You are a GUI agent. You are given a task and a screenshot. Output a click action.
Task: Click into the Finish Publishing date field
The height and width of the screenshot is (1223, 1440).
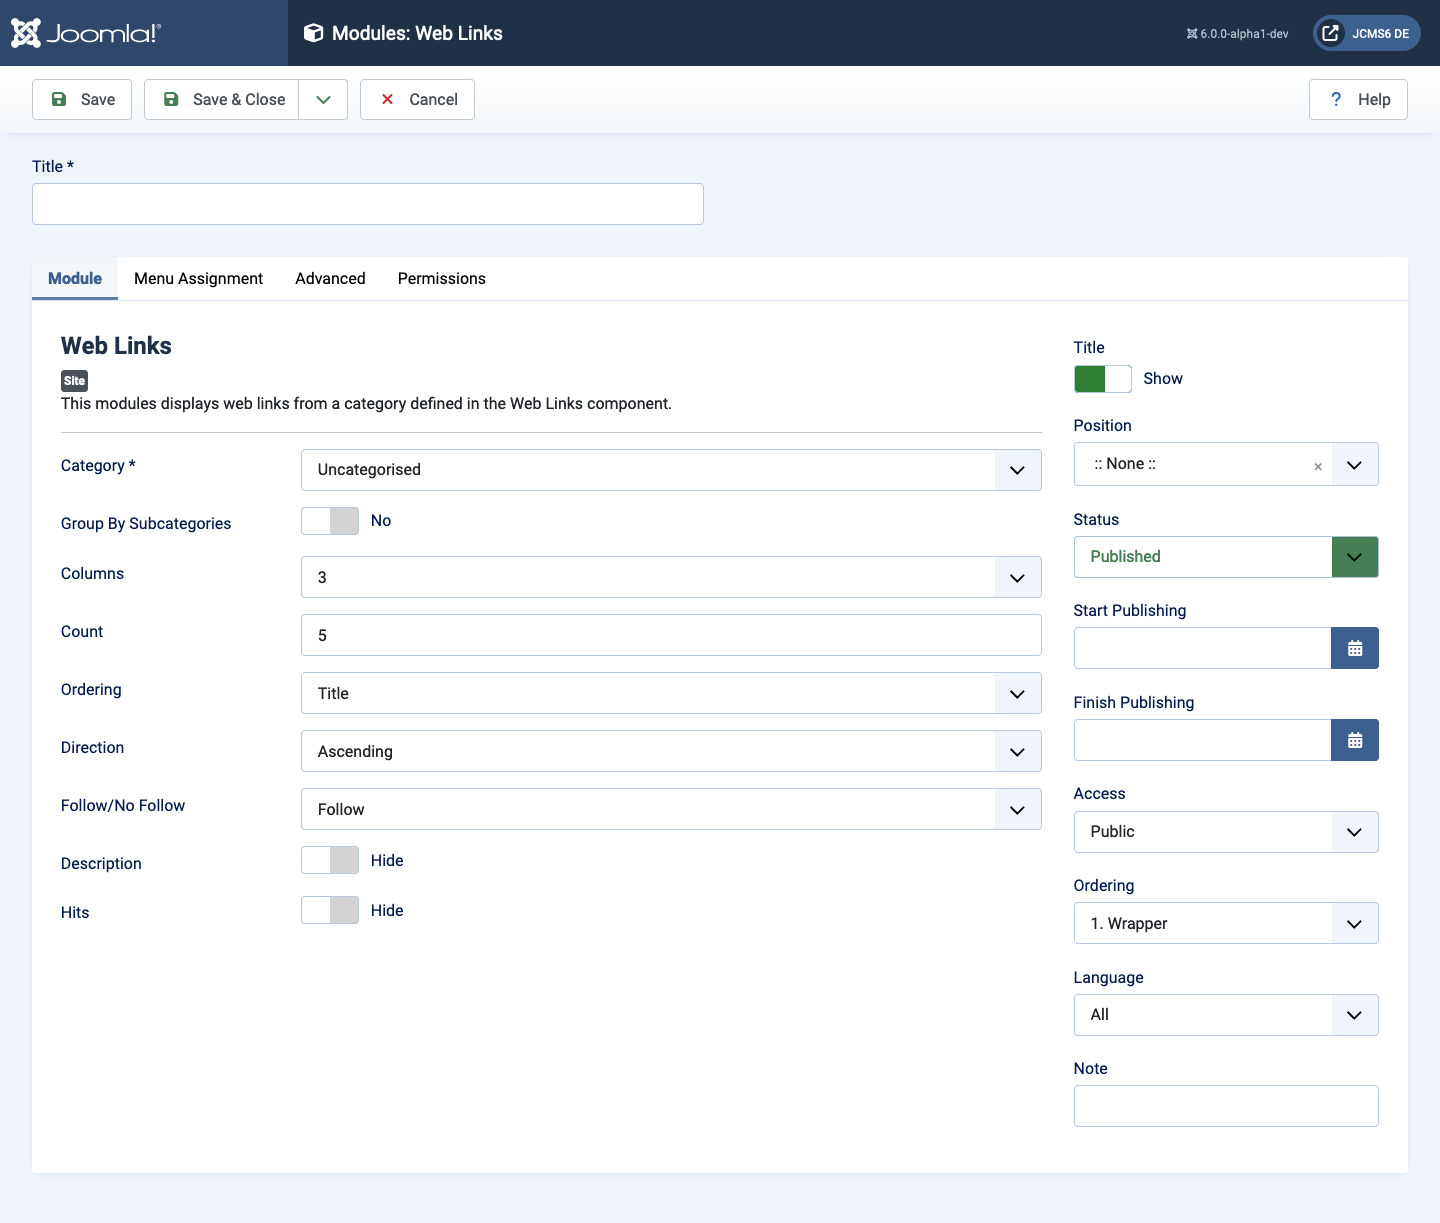pos(1202,740)
